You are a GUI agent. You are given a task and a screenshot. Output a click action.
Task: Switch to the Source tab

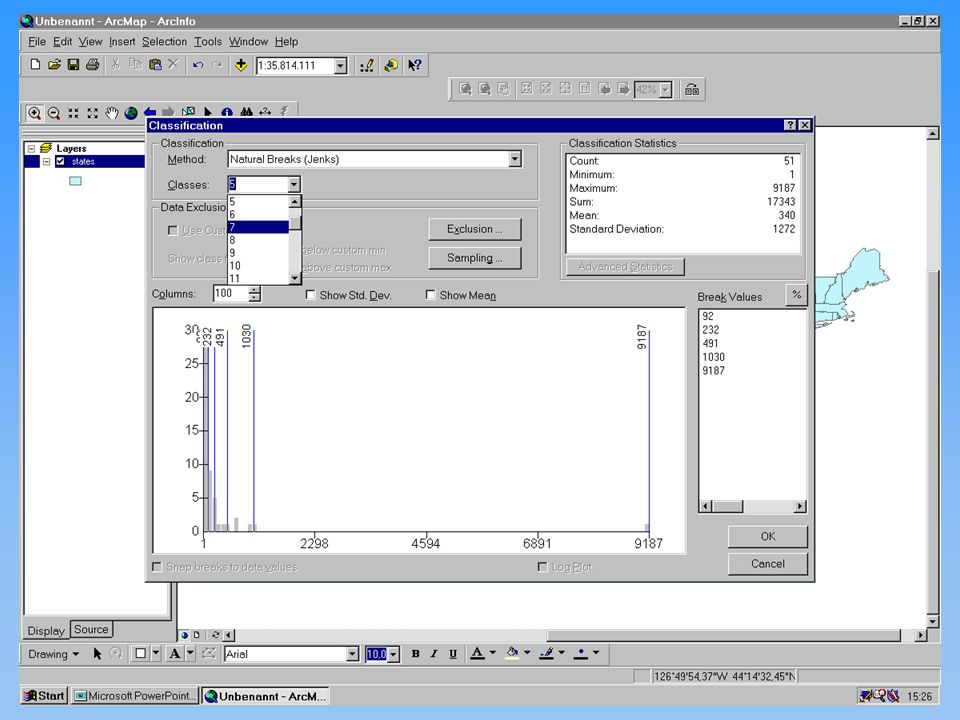91,629
